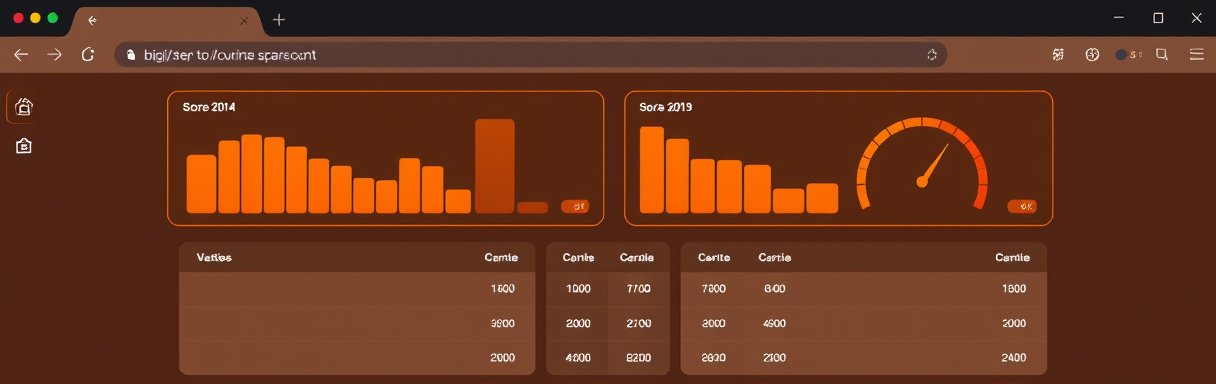Go back using the browser back arrow
Viewport: 1216px width, 384px height.
[x=21, y=55]
